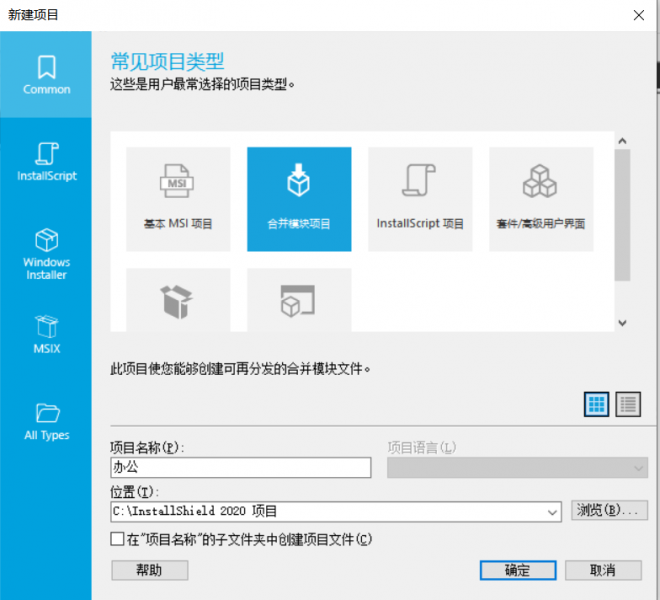Cancel with the 取消 button

point(603,570)
